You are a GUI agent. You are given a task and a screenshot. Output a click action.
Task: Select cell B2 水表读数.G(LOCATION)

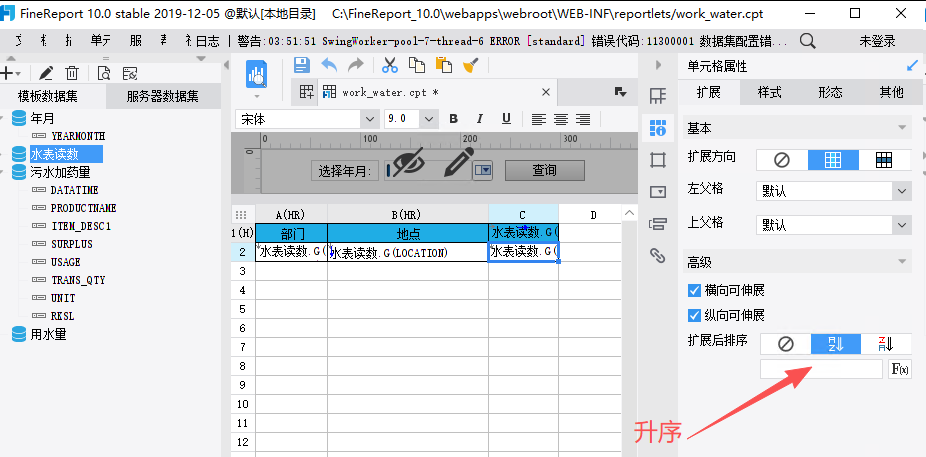click(408, 252)
